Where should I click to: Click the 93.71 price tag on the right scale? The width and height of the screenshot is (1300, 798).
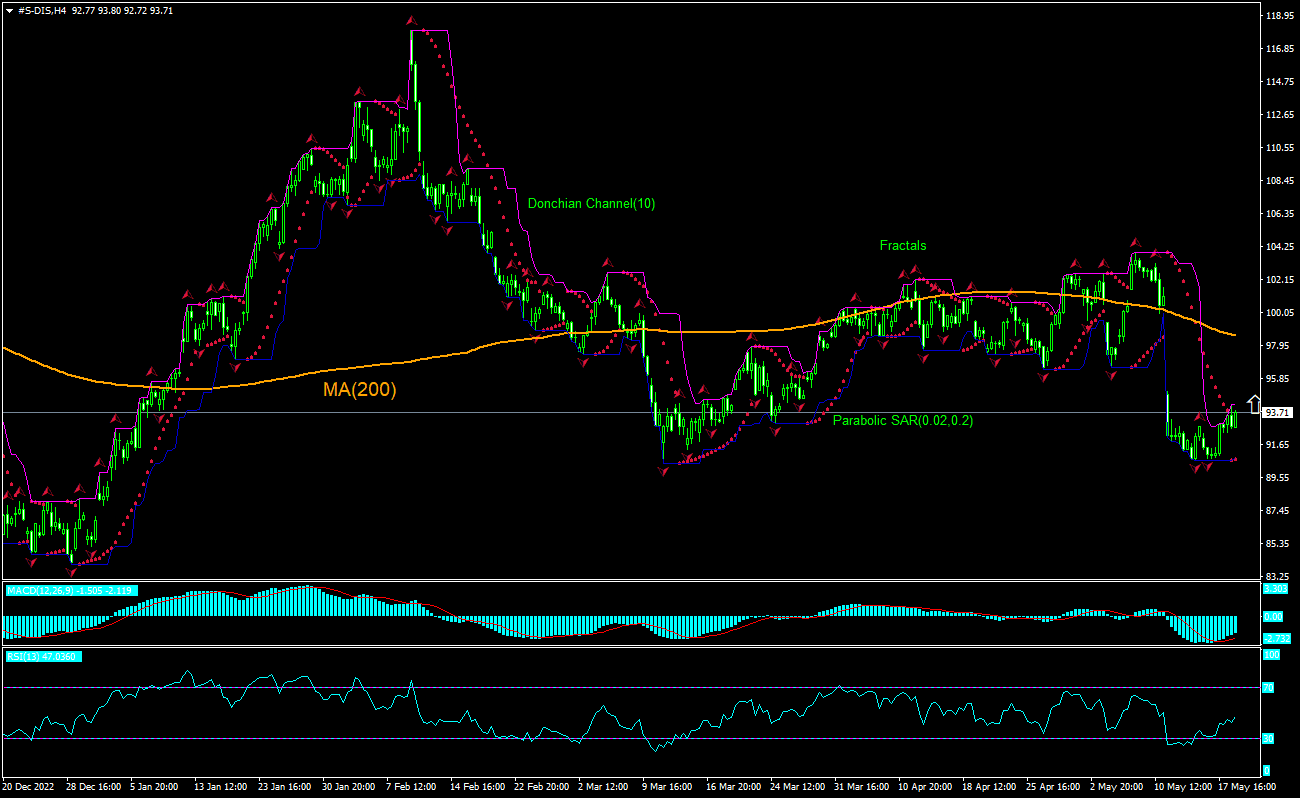[1276, 410]
